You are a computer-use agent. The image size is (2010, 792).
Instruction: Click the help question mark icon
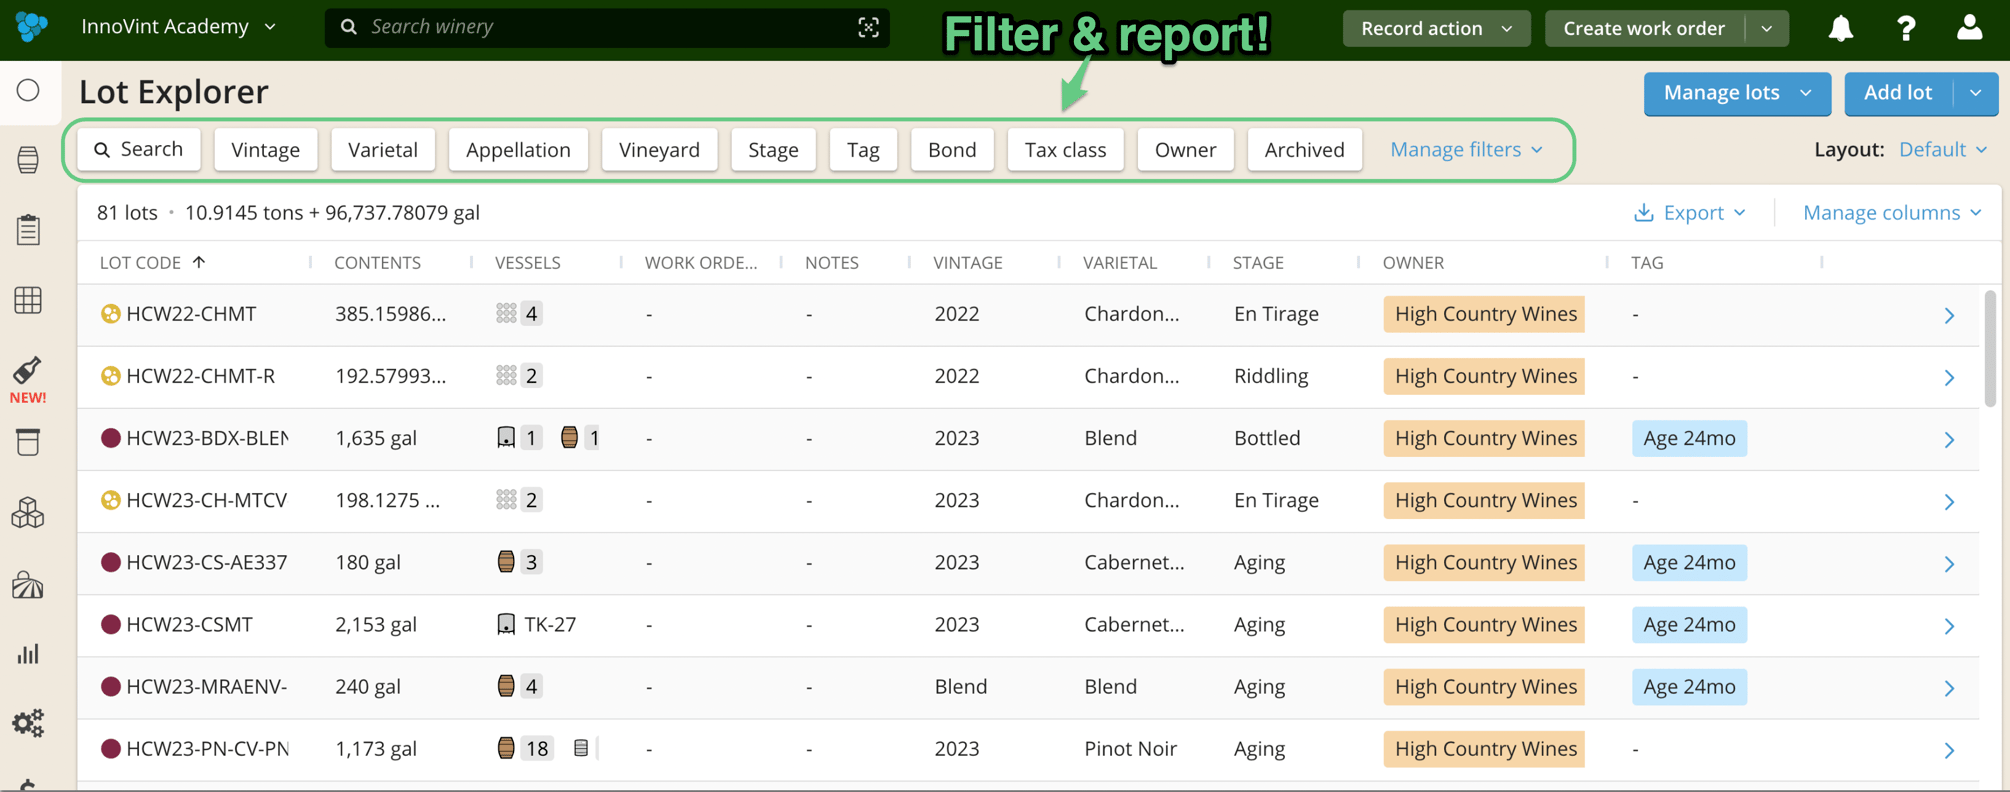pyautogui.click(x=1905, y=28)
